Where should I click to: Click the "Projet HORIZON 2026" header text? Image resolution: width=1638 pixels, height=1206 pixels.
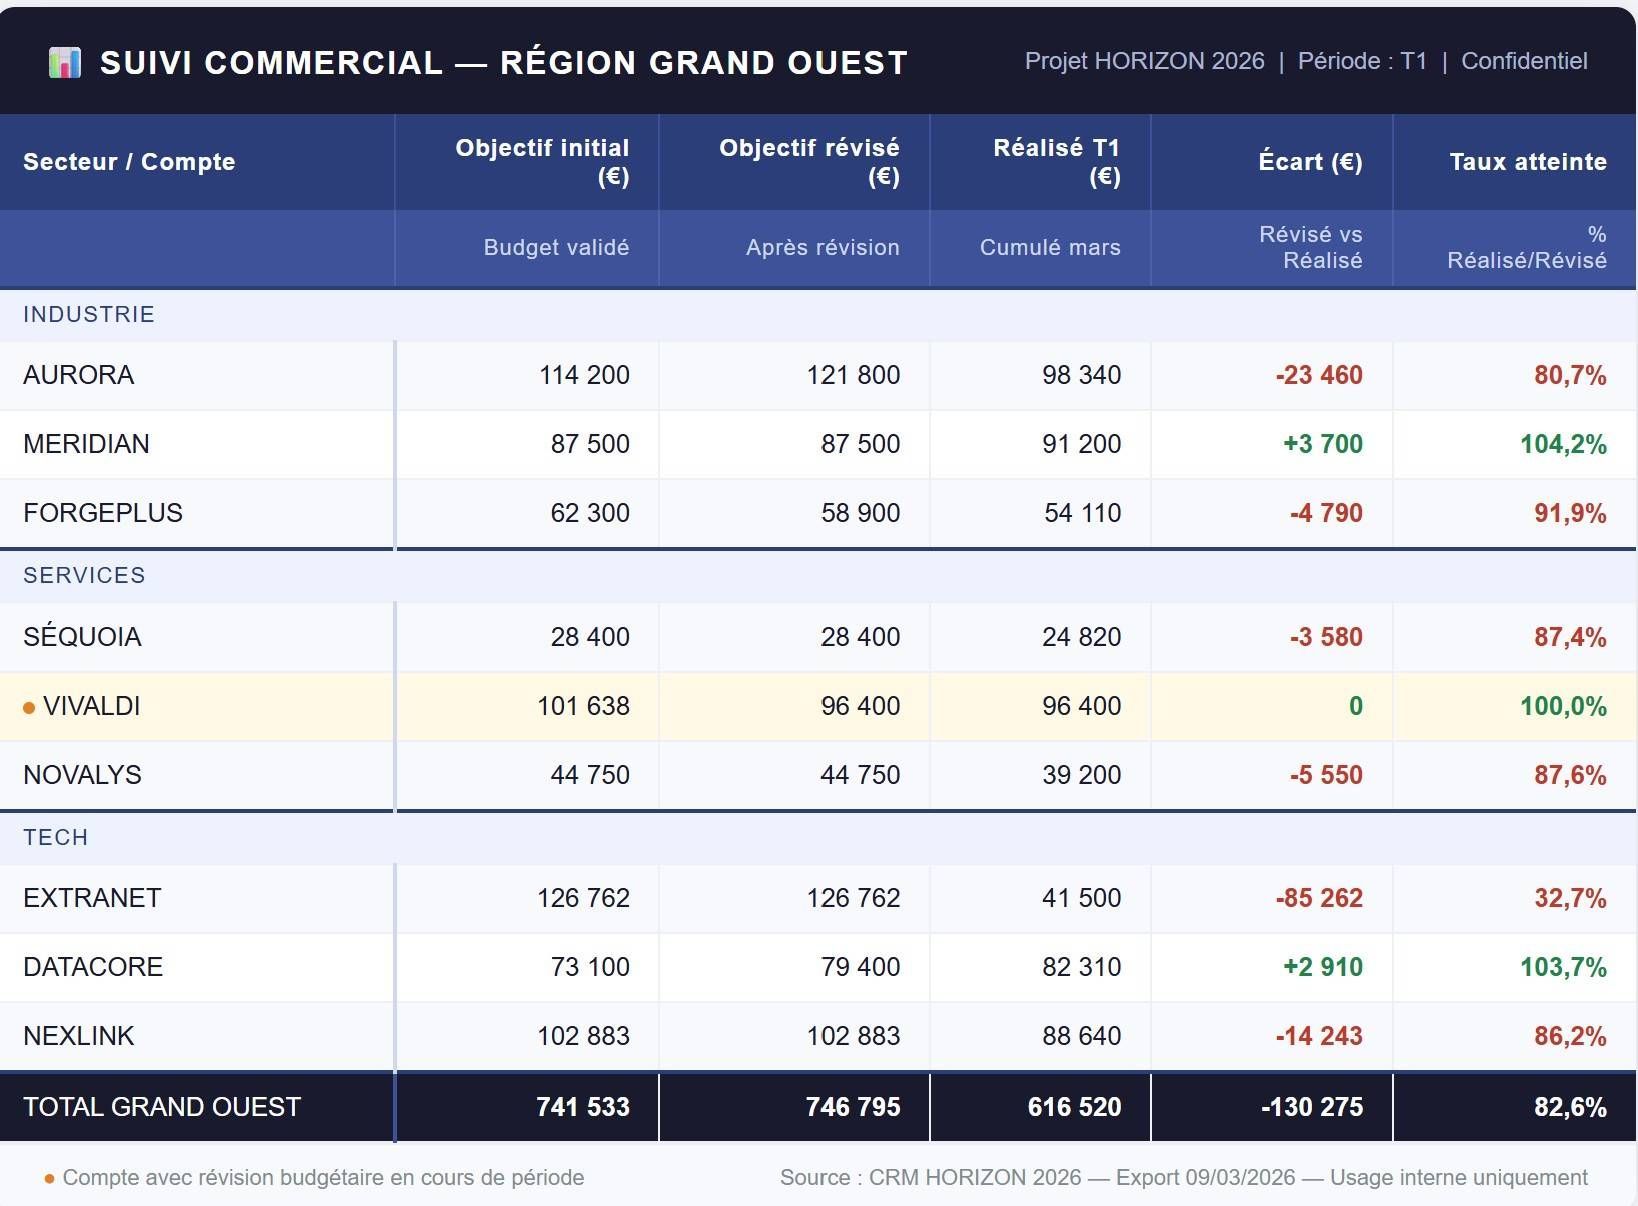point(1144,62)
